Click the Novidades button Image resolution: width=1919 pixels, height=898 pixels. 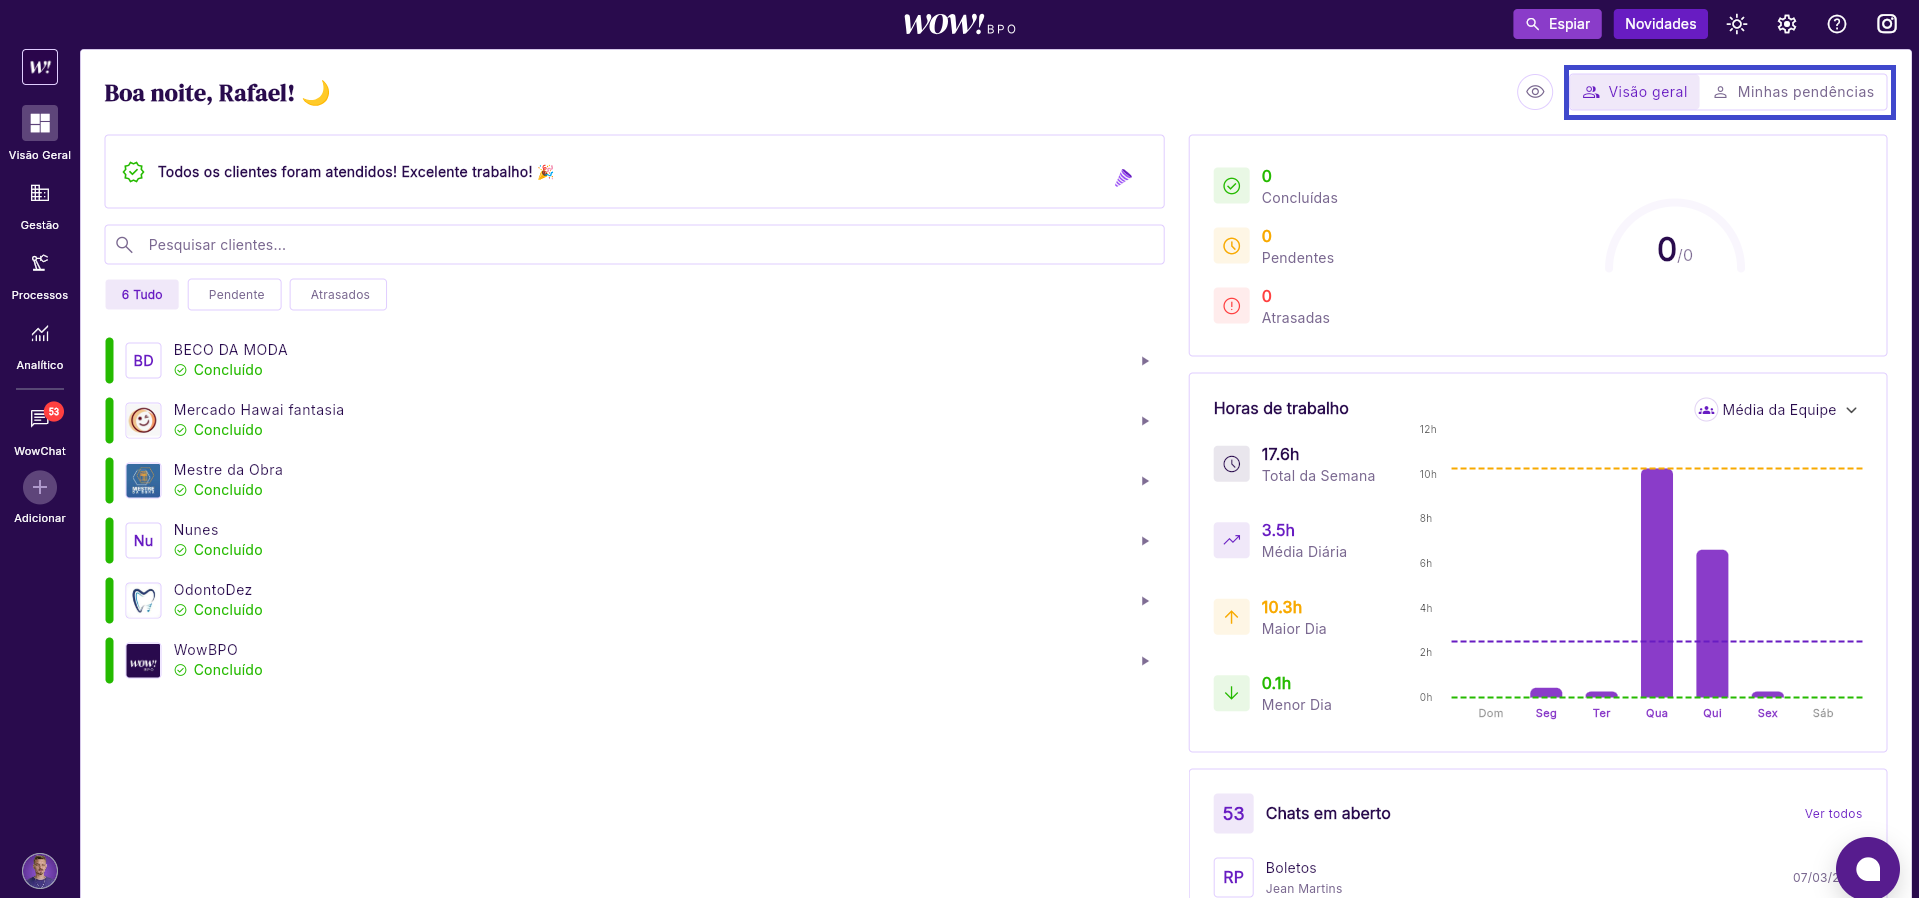pos(1660,24)
